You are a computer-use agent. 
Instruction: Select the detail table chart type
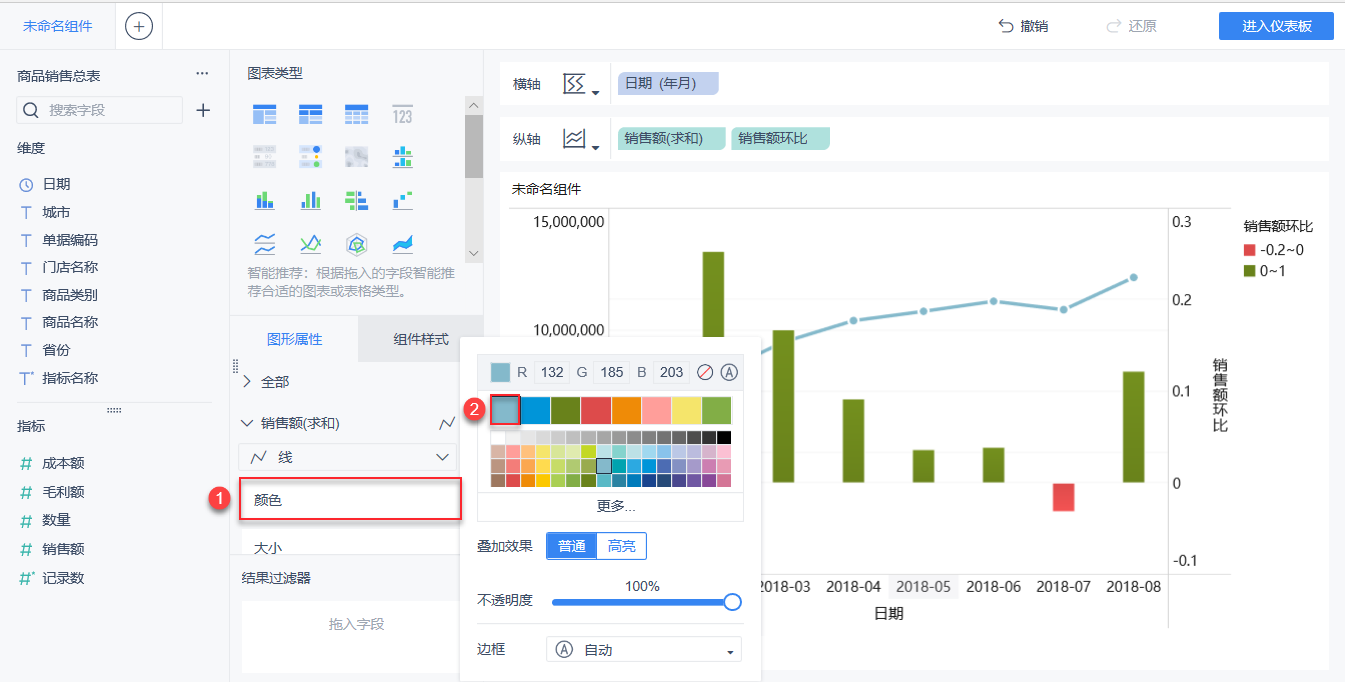click(x=357, y=114)
